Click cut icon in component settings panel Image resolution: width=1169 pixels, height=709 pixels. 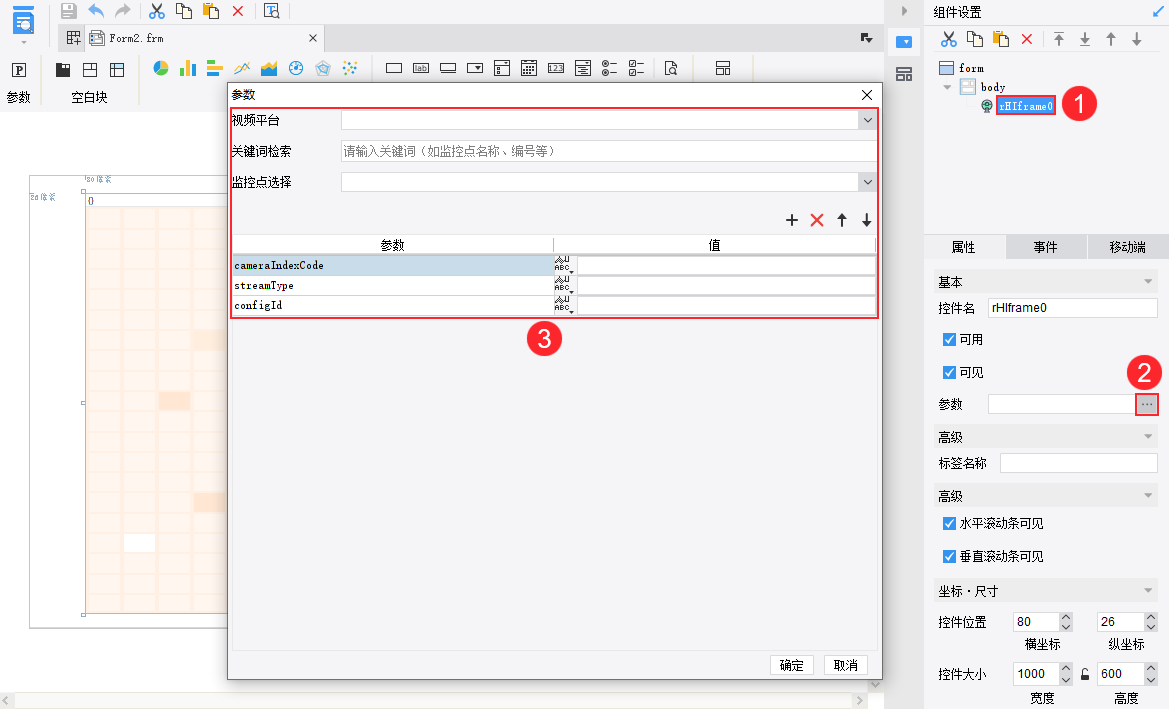[x=948, y=40]
